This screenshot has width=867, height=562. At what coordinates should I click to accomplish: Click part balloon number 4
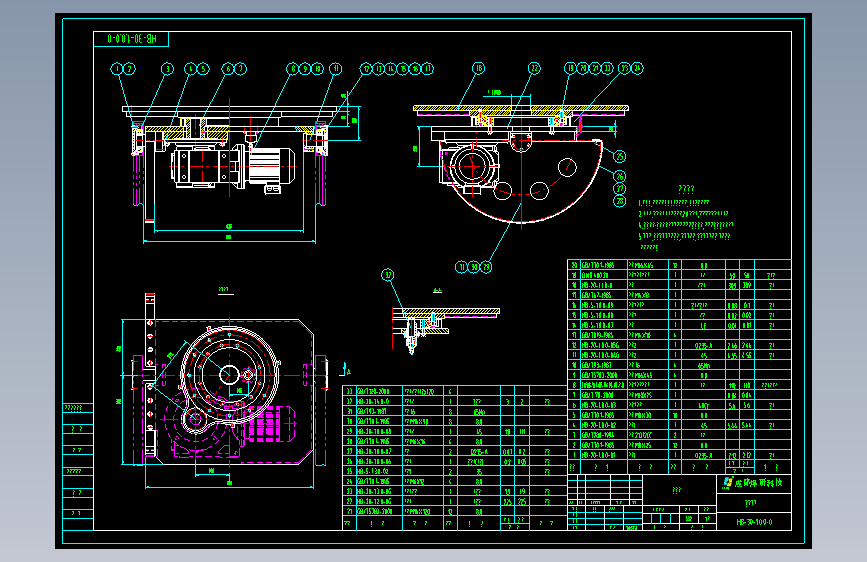click(191, 69)
